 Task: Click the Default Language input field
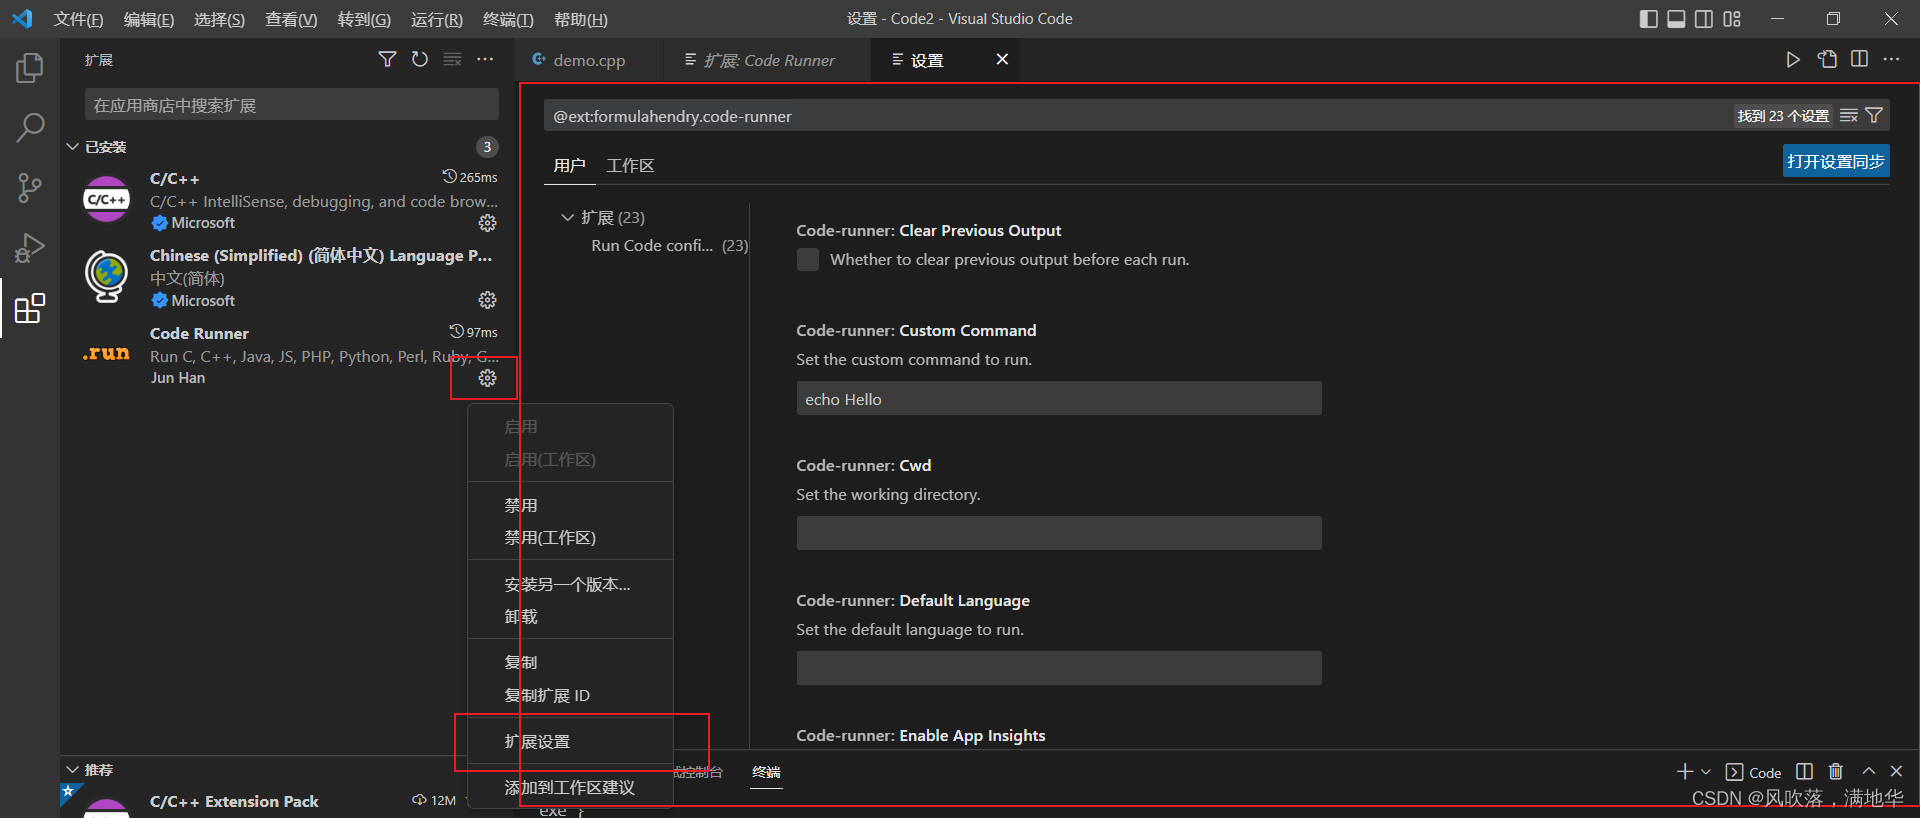tap(1059, 668)
